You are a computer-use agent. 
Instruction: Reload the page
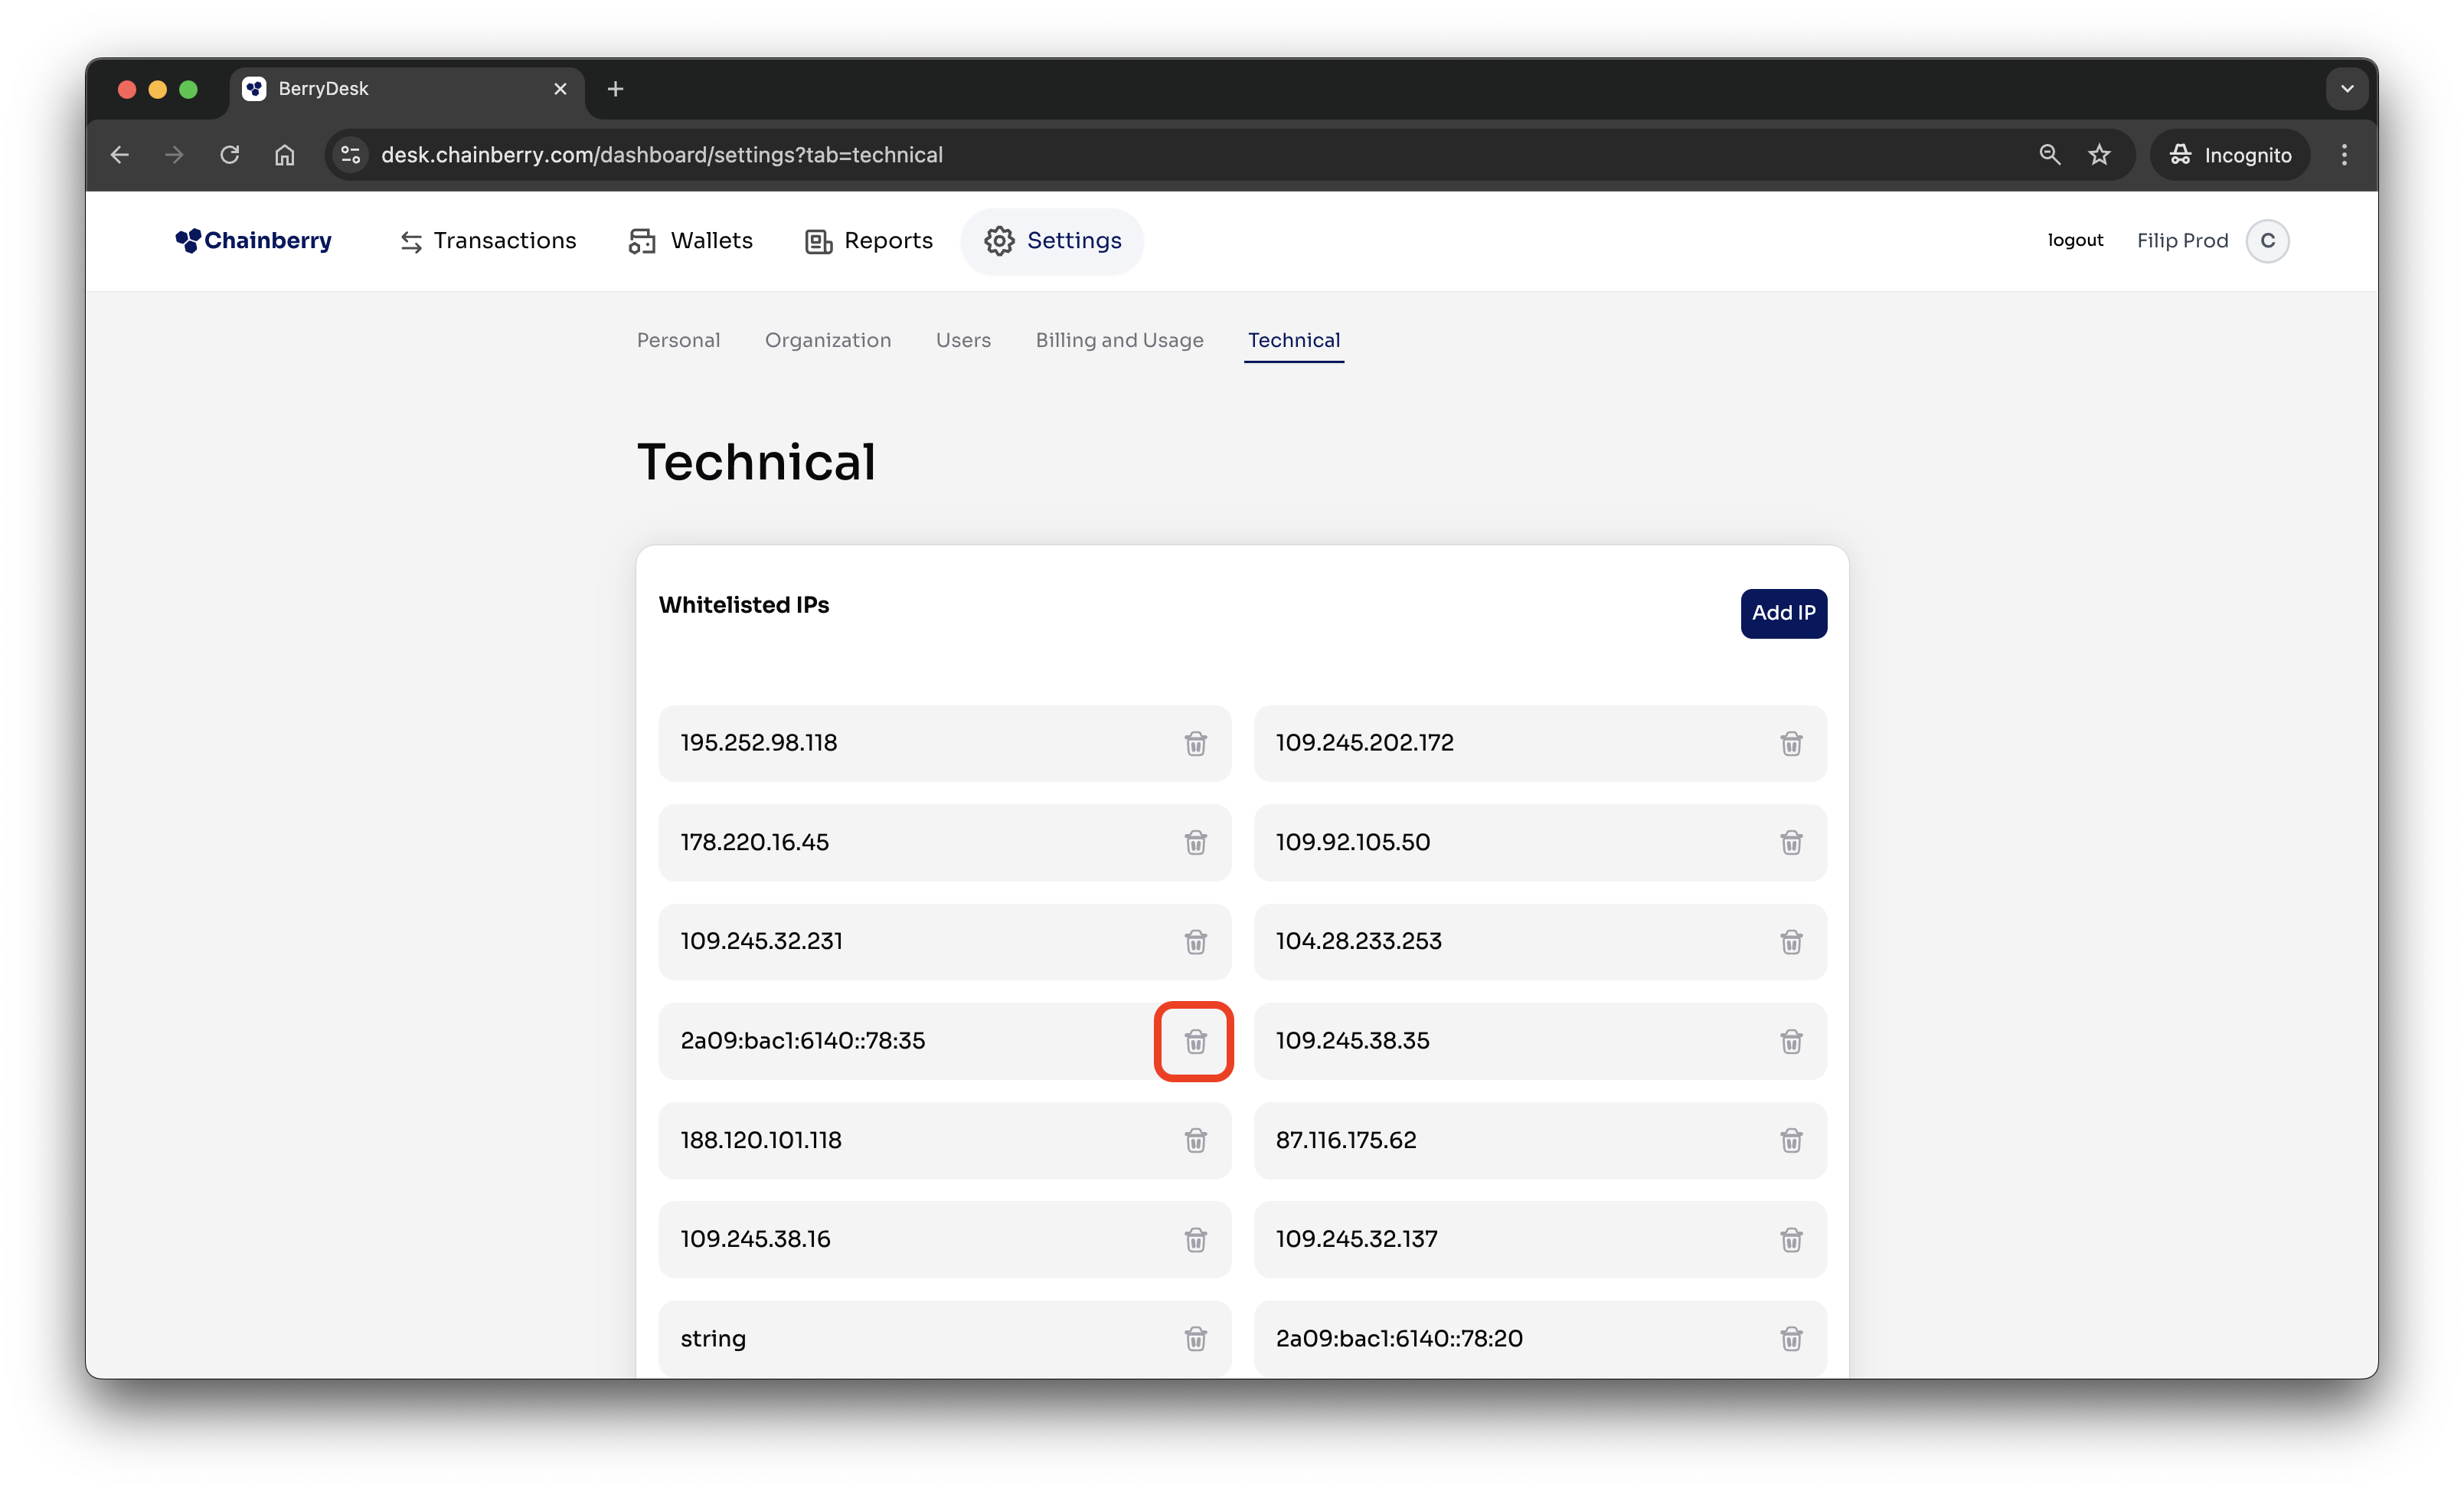coord(230,155)
